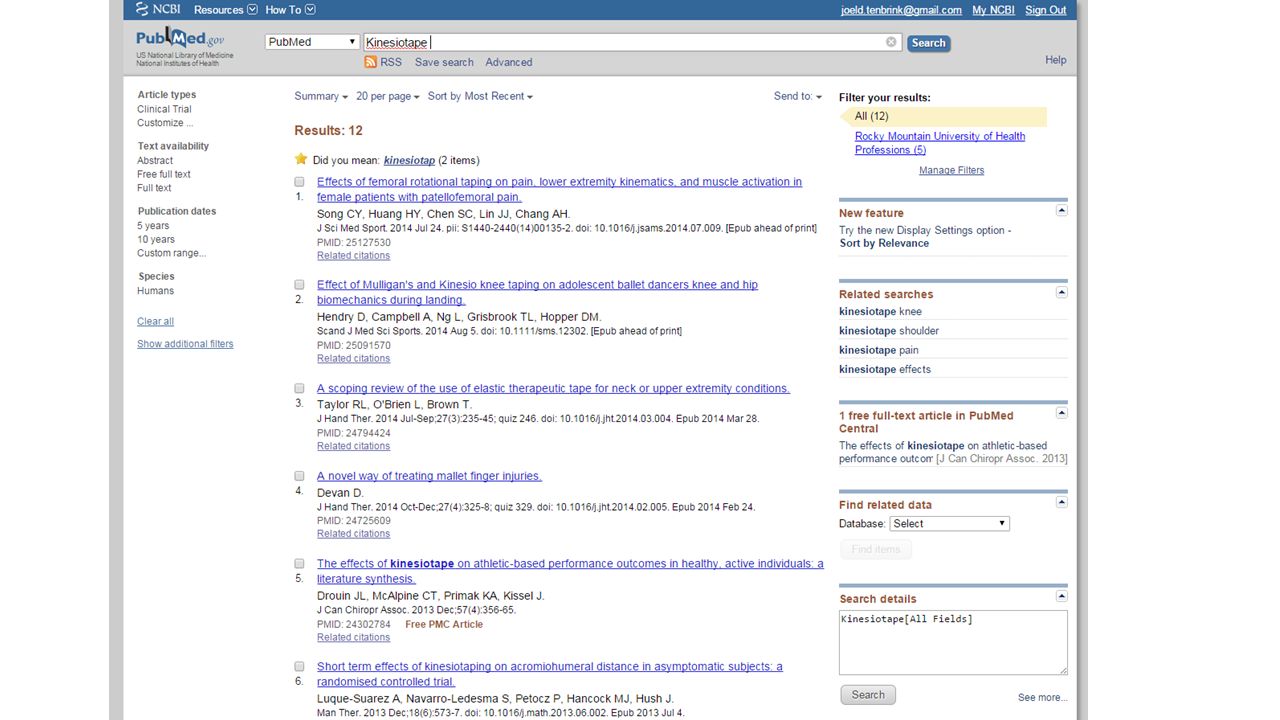The height and width of the screenshot is (720, 1280).
Task: Open Custom range date filter
Action: (172, 253)
